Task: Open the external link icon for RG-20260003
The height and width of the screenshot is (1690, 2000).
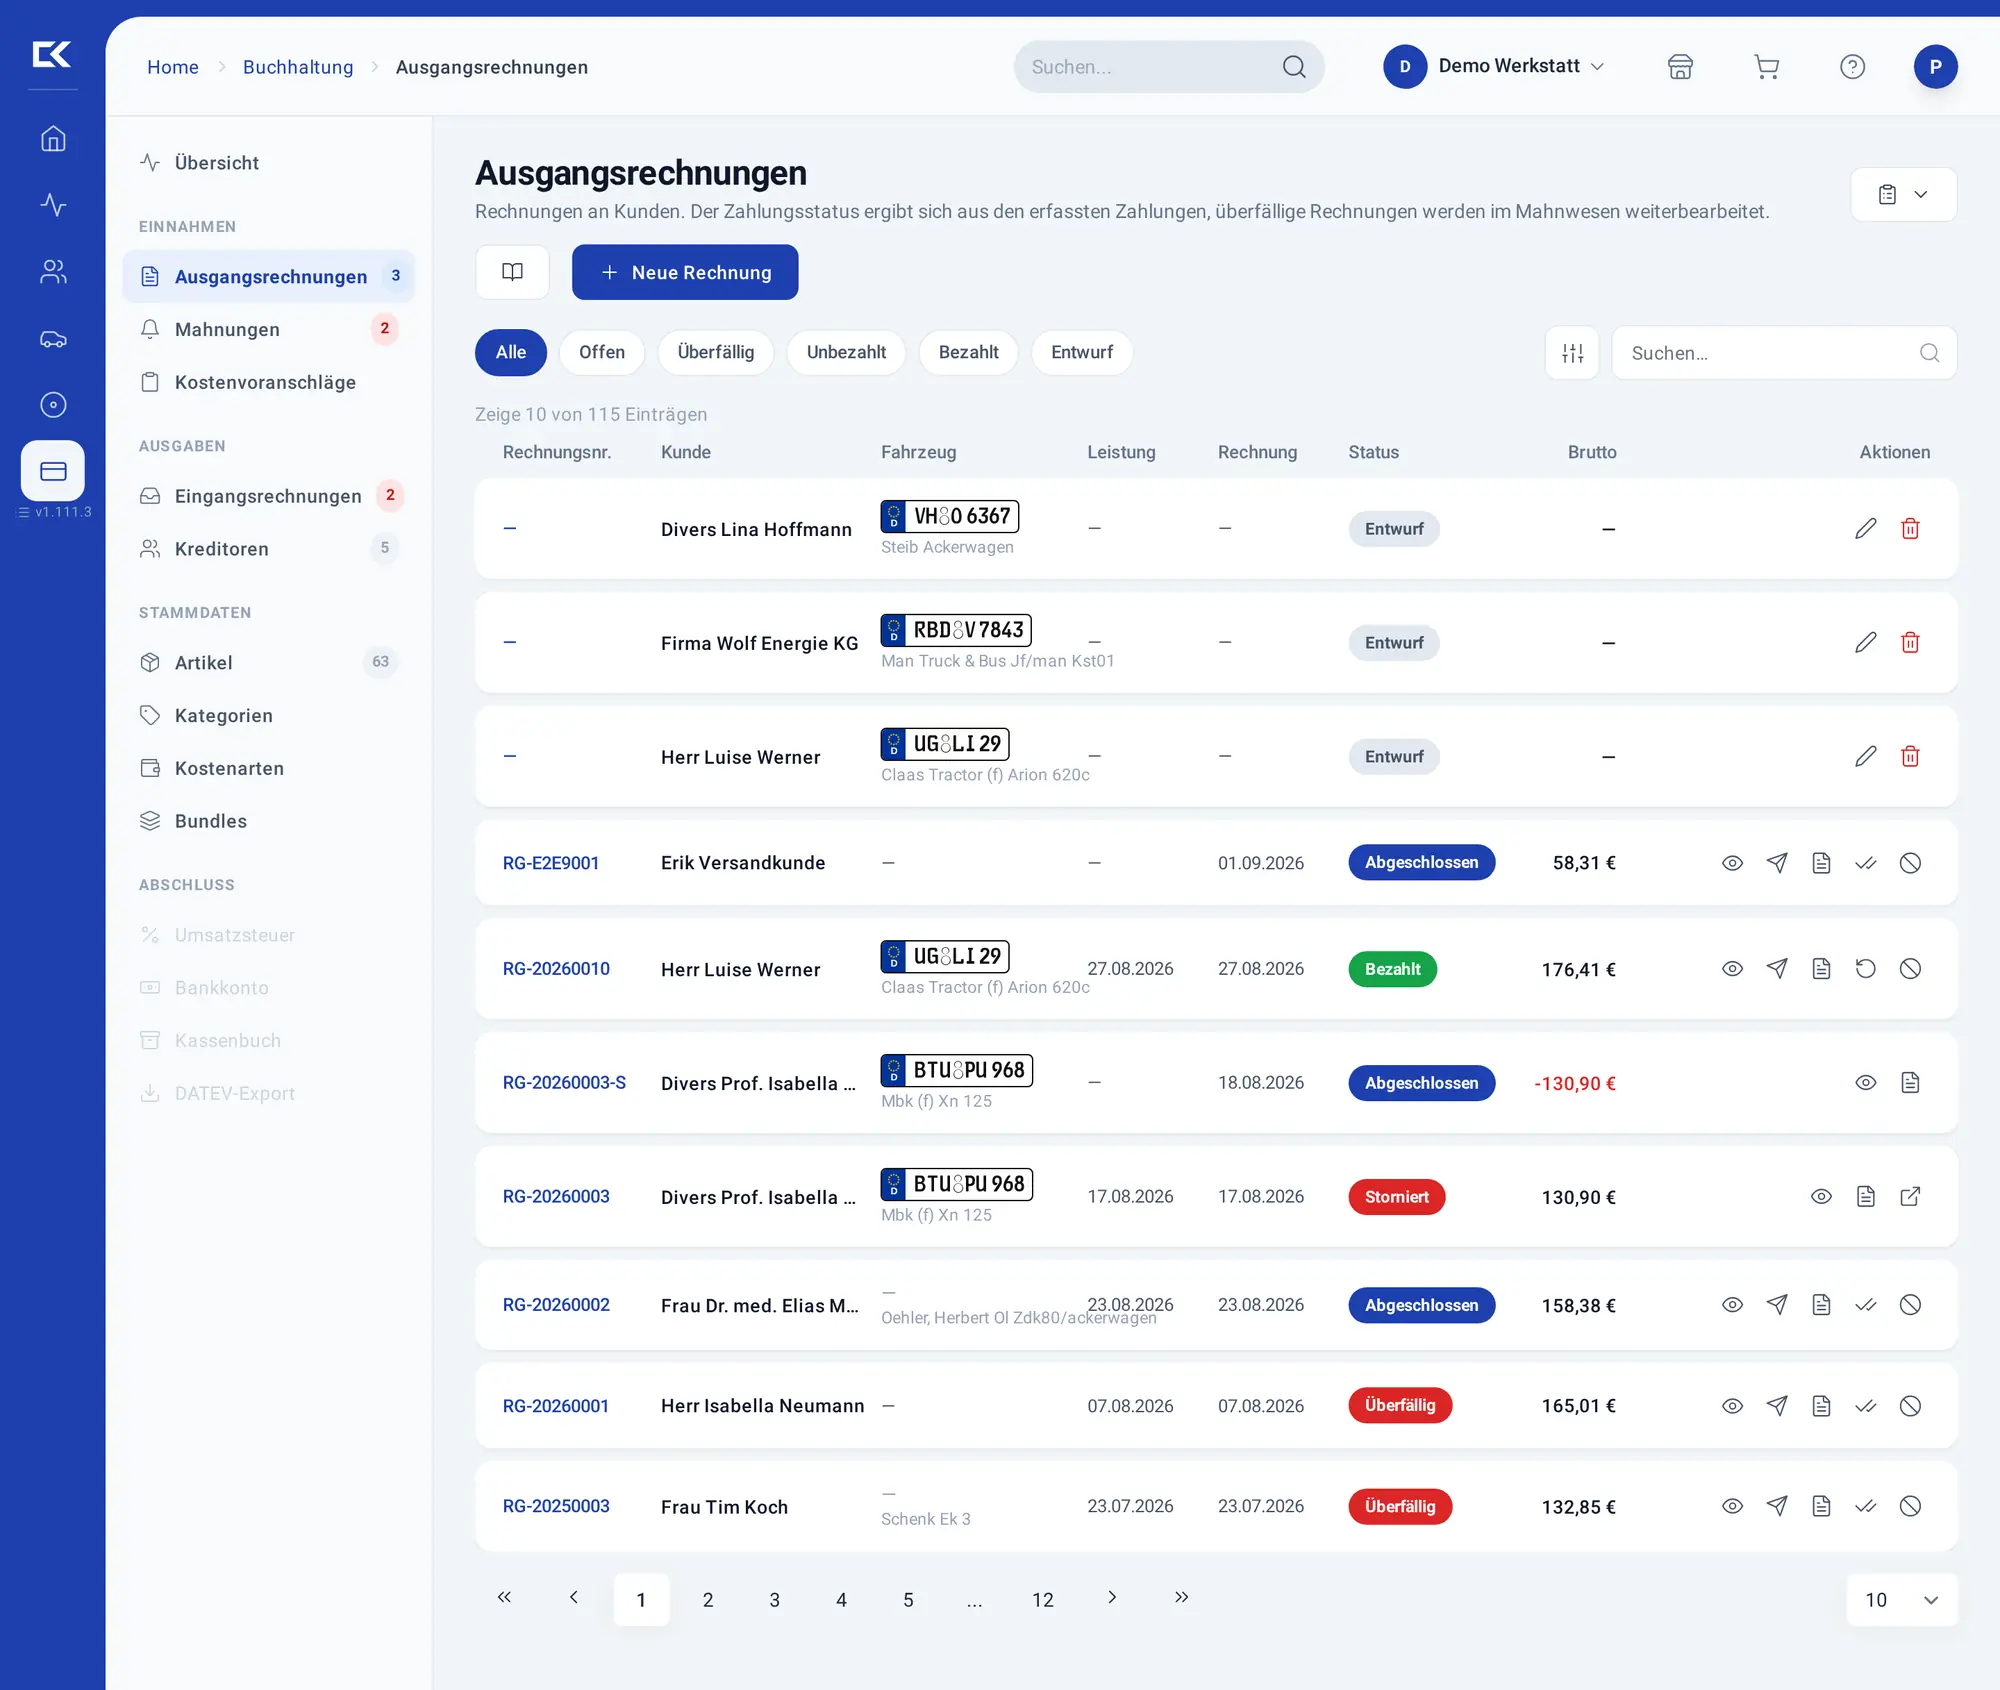Action: coord(1910,1196)
